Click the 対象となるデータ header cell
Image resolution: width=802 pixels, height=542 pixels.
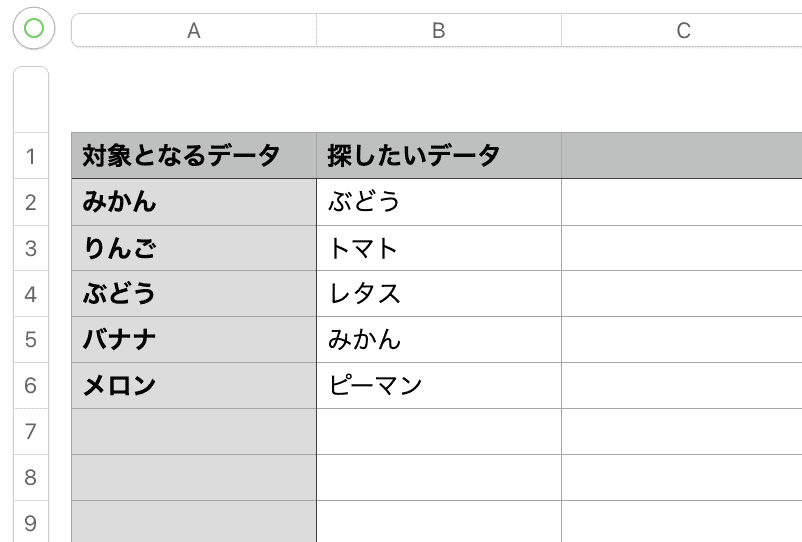tap(194, 156)
